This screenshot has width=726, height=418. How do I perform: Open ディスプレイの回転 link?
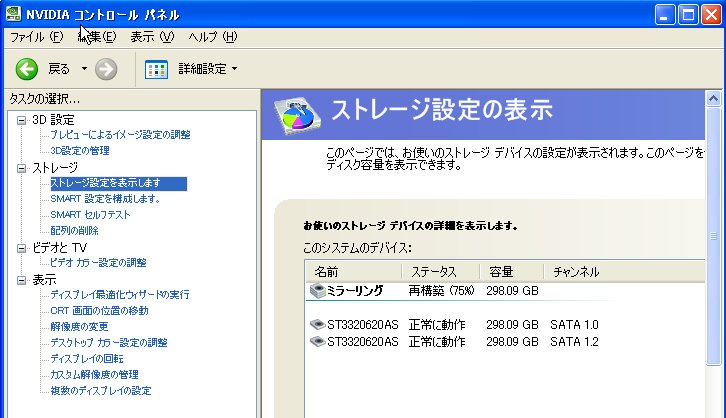point(87,359)
